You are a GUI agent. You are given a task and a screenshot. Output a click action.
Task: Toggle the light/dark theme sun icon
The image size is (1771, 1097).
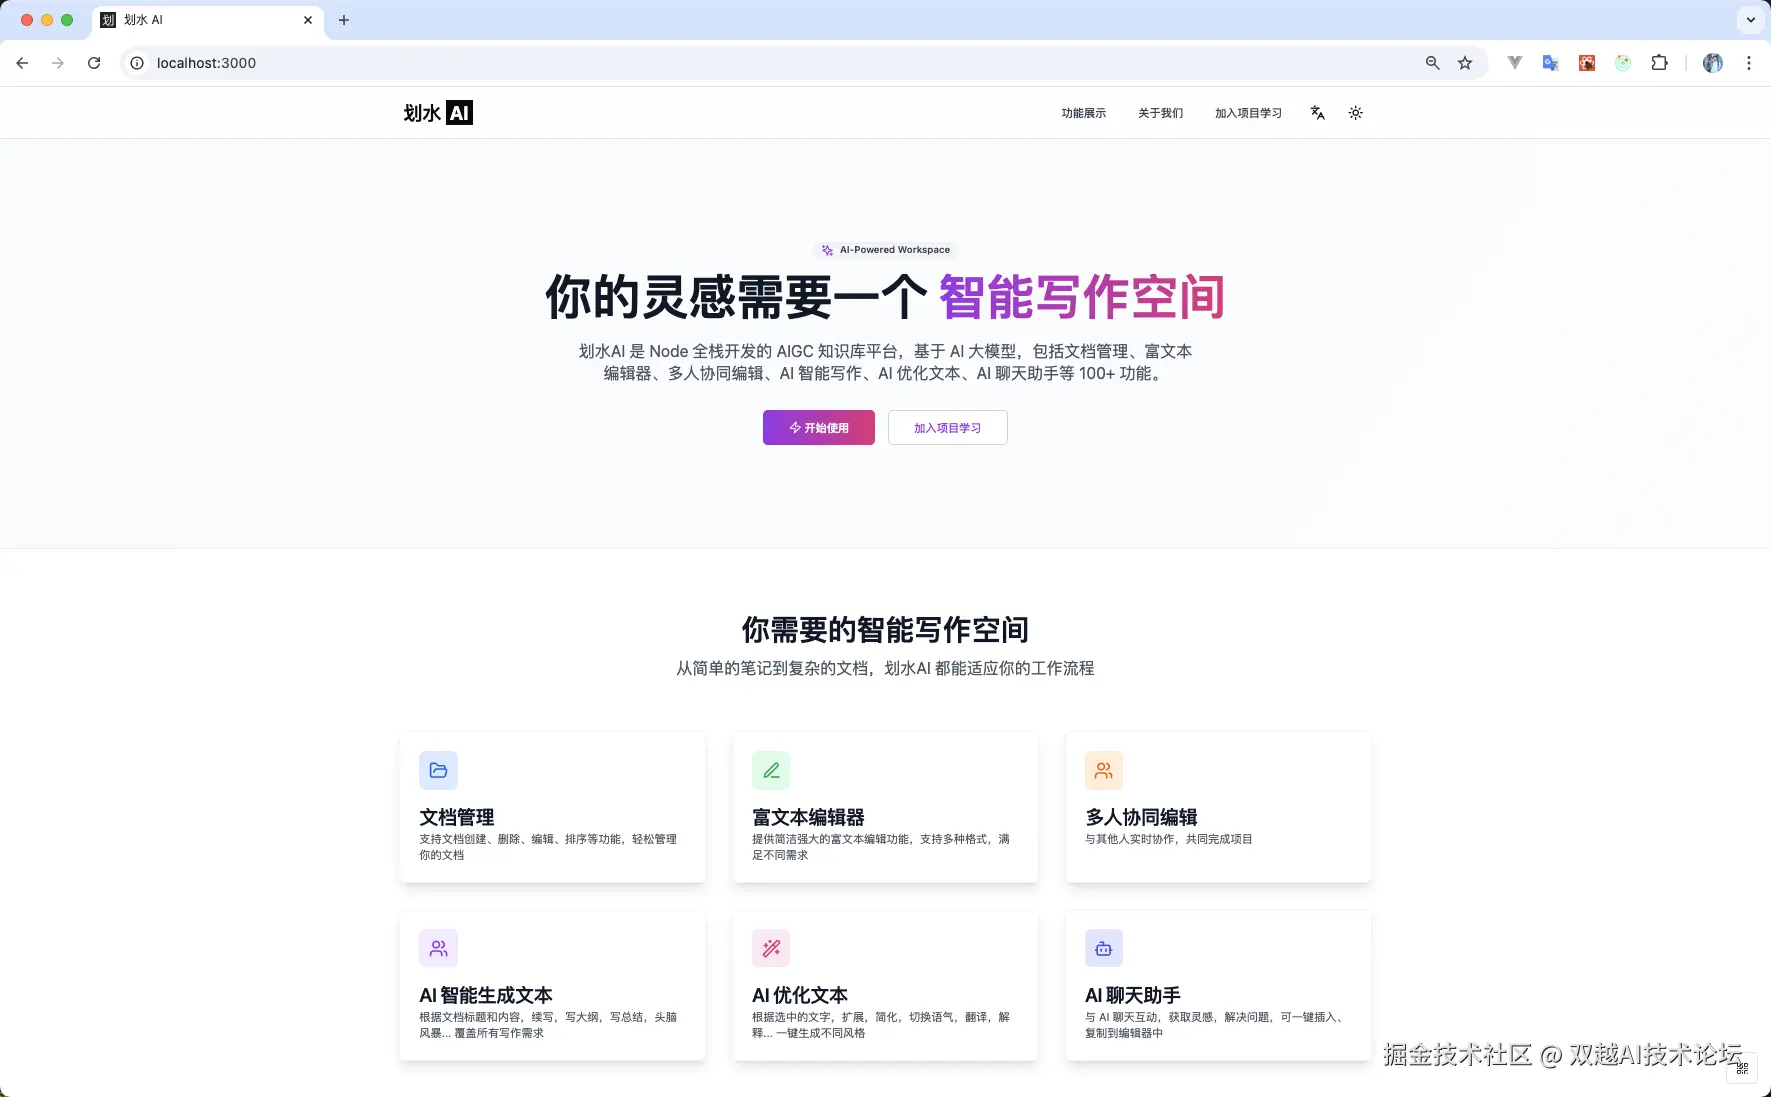point(1355,113)
